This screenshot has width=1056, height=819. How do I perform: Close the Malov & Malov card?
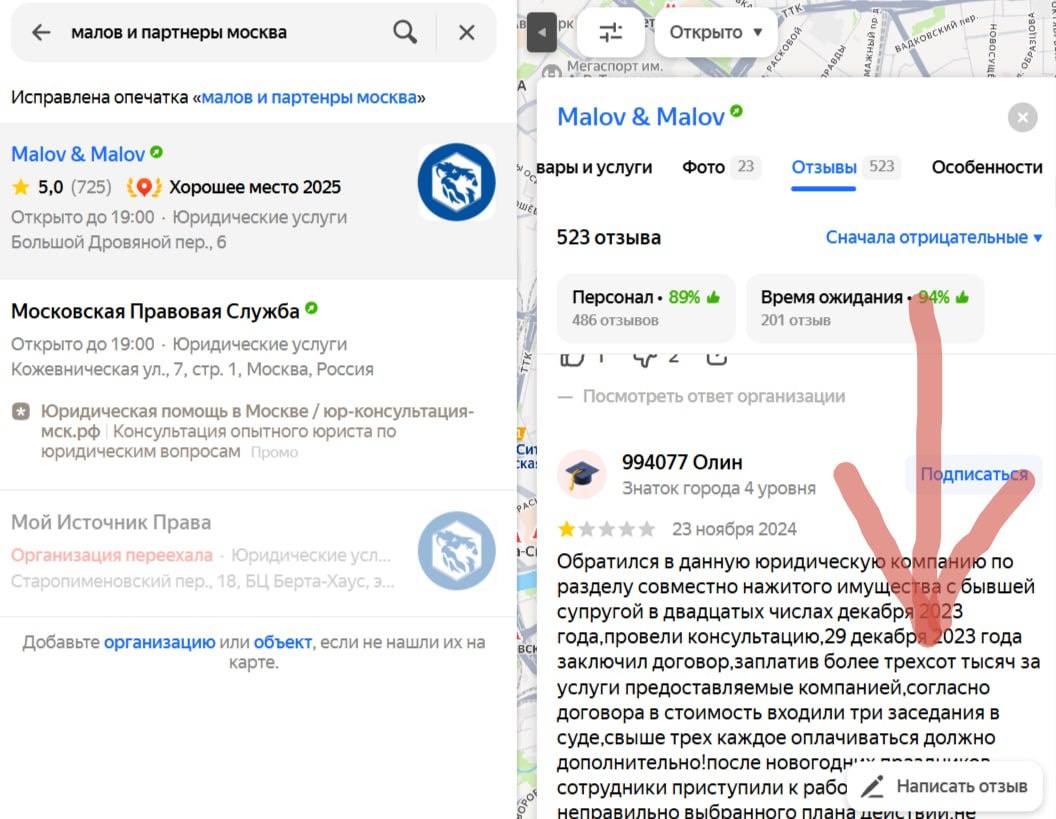tap(1022, 118)
